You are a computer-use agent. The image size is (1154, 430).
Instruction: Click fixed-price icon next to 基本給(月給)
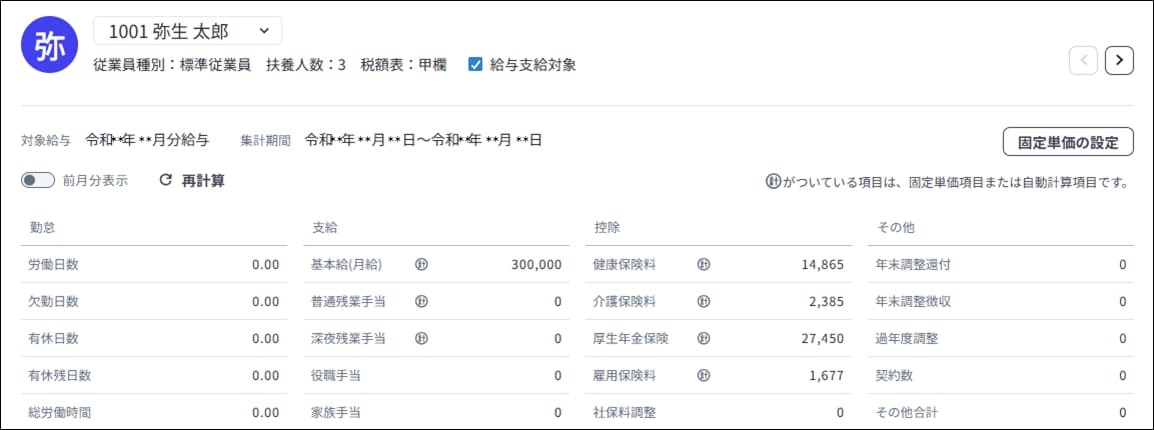(421, 265)
